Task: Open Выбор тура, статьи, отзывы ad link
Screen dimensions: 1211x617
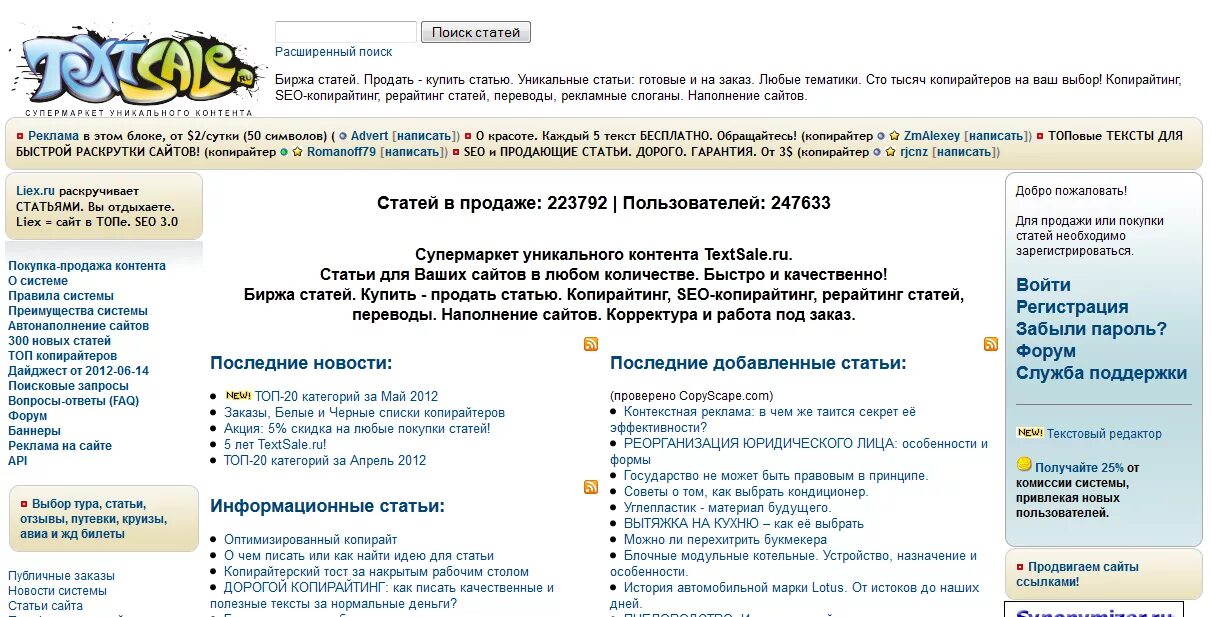Action: coord(93,519)
